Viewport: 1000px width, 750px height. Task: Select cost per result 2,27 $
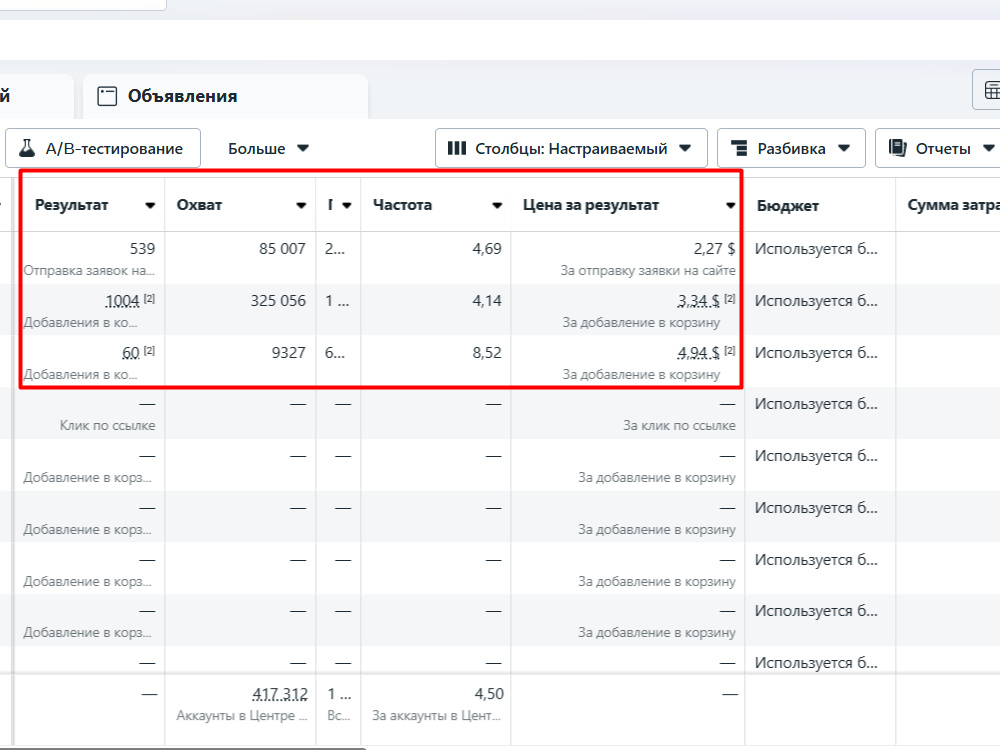coord(714,249)
